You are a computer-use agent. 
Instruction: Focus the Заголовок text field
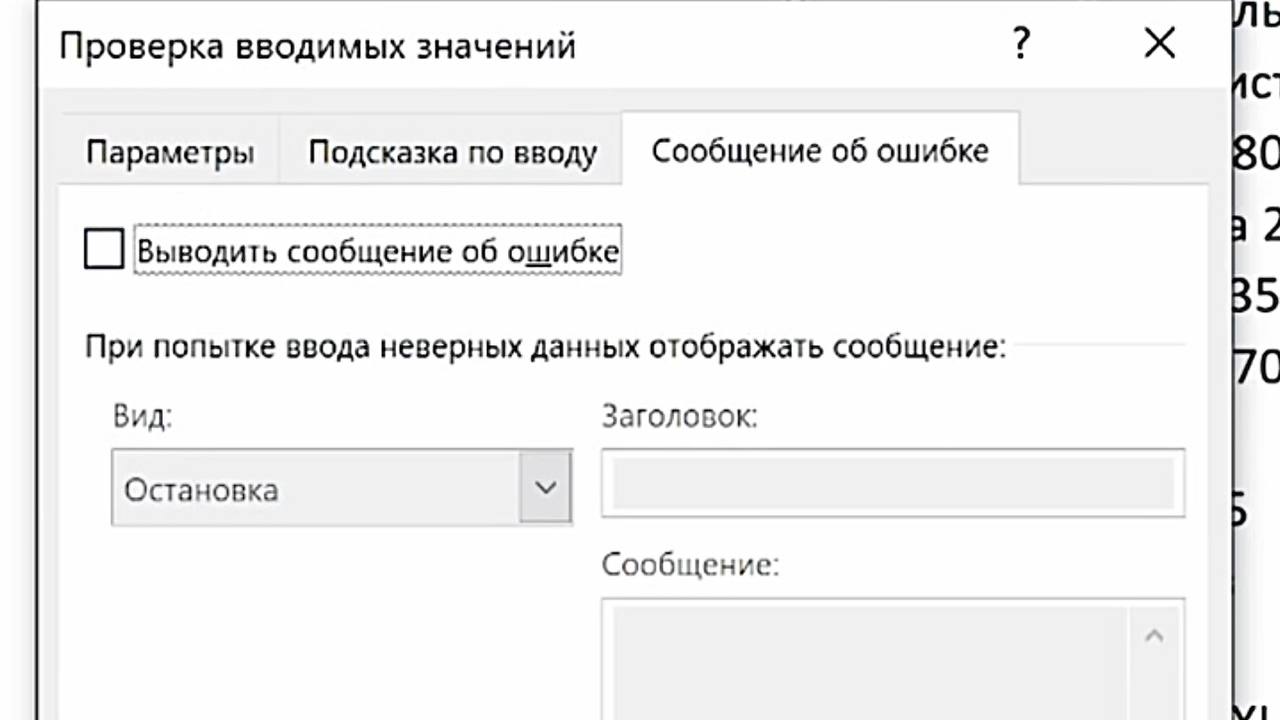(x=892, y=484)
